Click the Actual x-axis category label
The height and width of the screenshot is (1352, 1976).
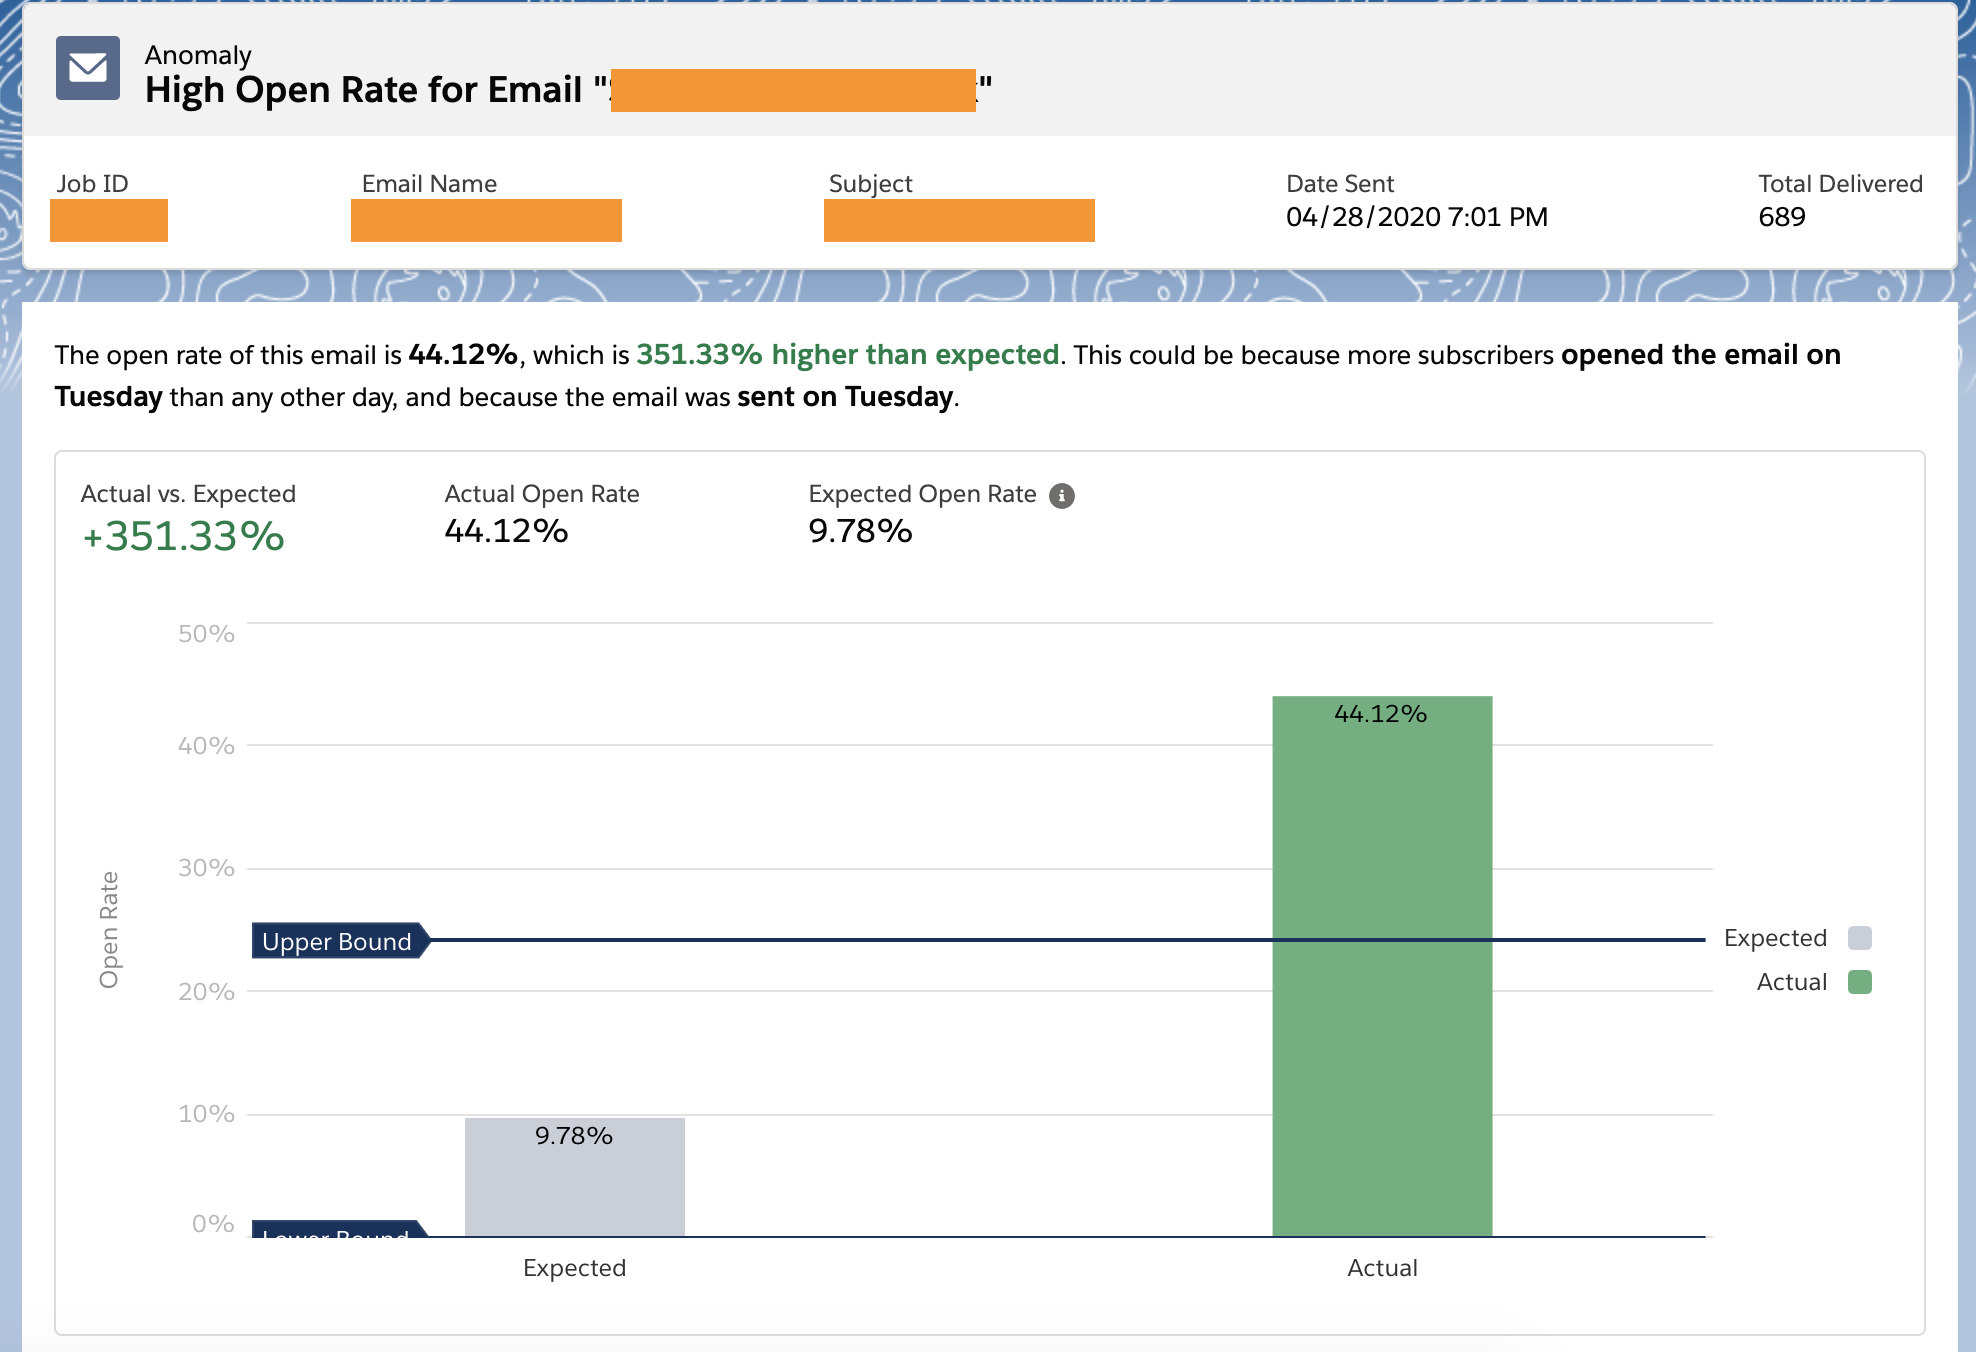[x=1381, y=1268]
